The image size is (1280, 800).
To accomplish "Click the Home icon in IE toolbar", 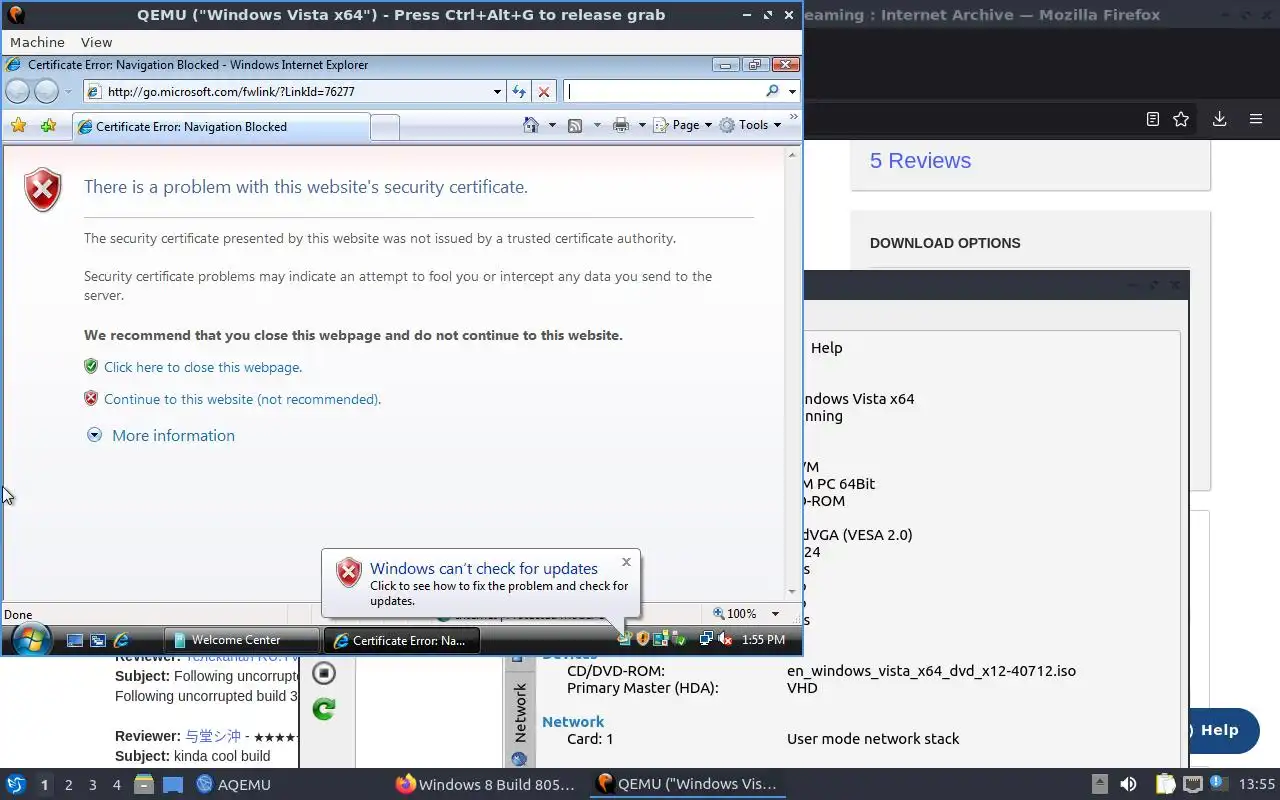I will click(x=532, y=125).
